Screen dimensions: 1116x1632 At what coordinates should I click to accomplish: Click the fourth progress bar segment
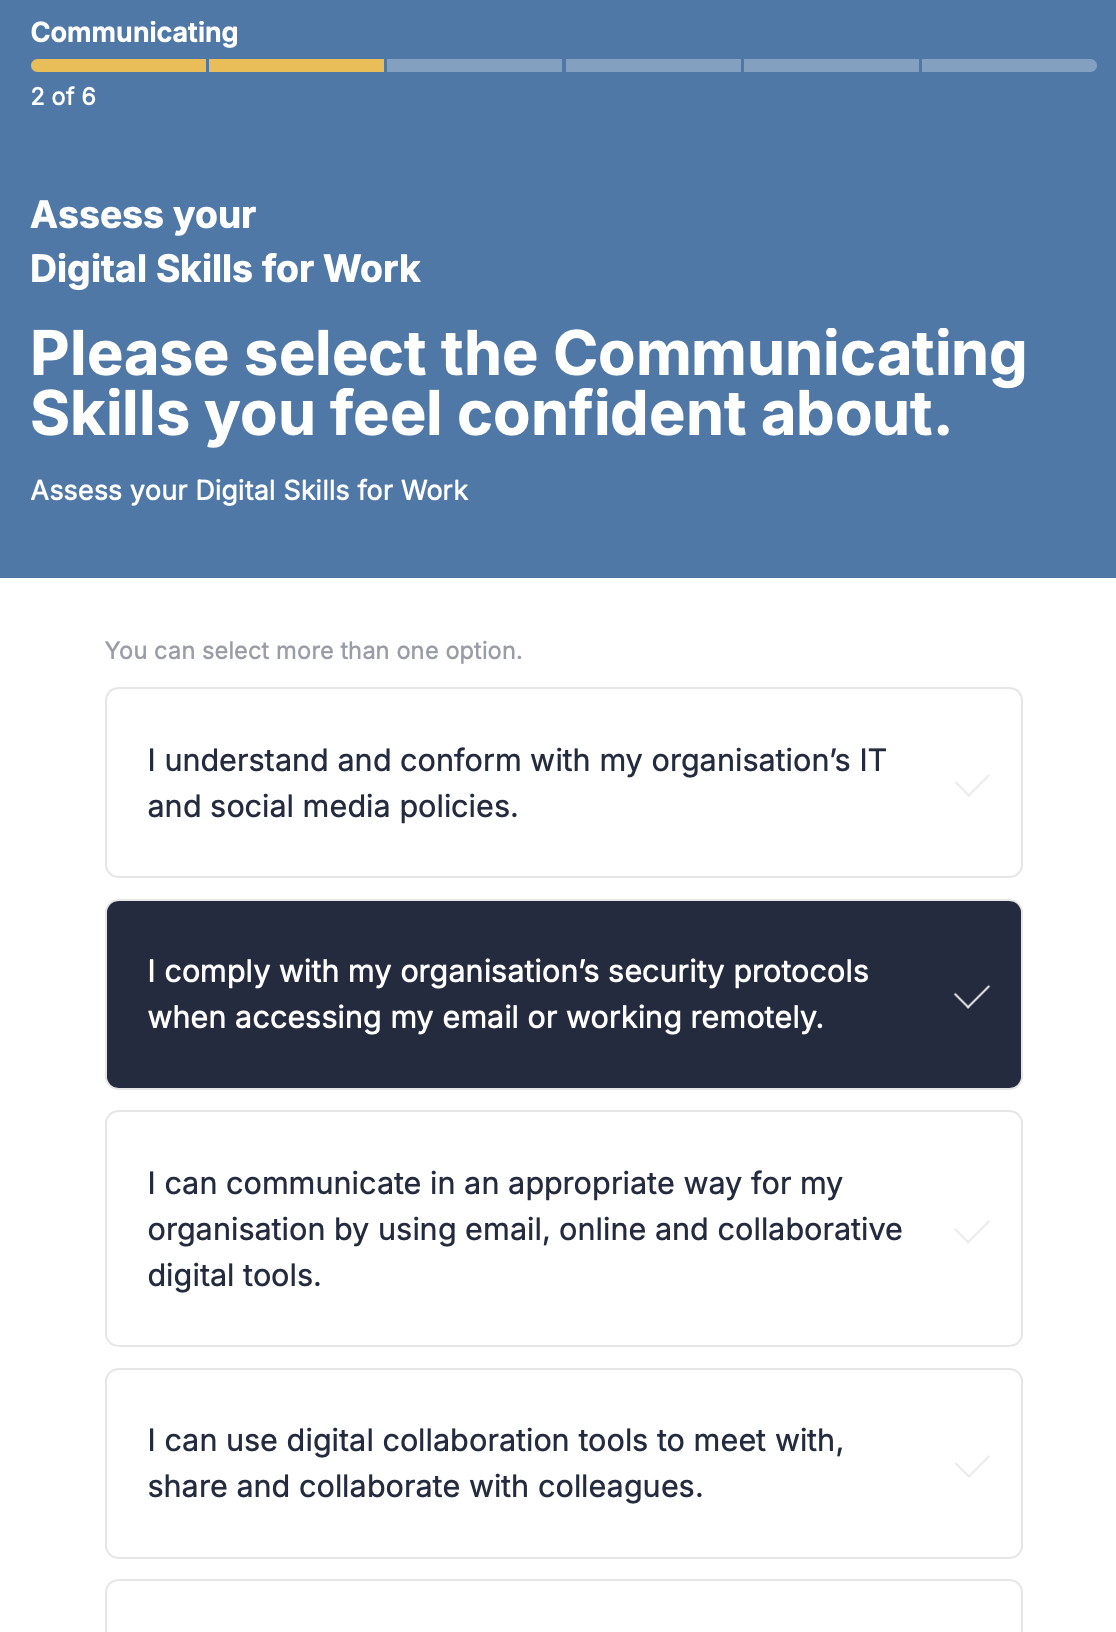(653, 66)
